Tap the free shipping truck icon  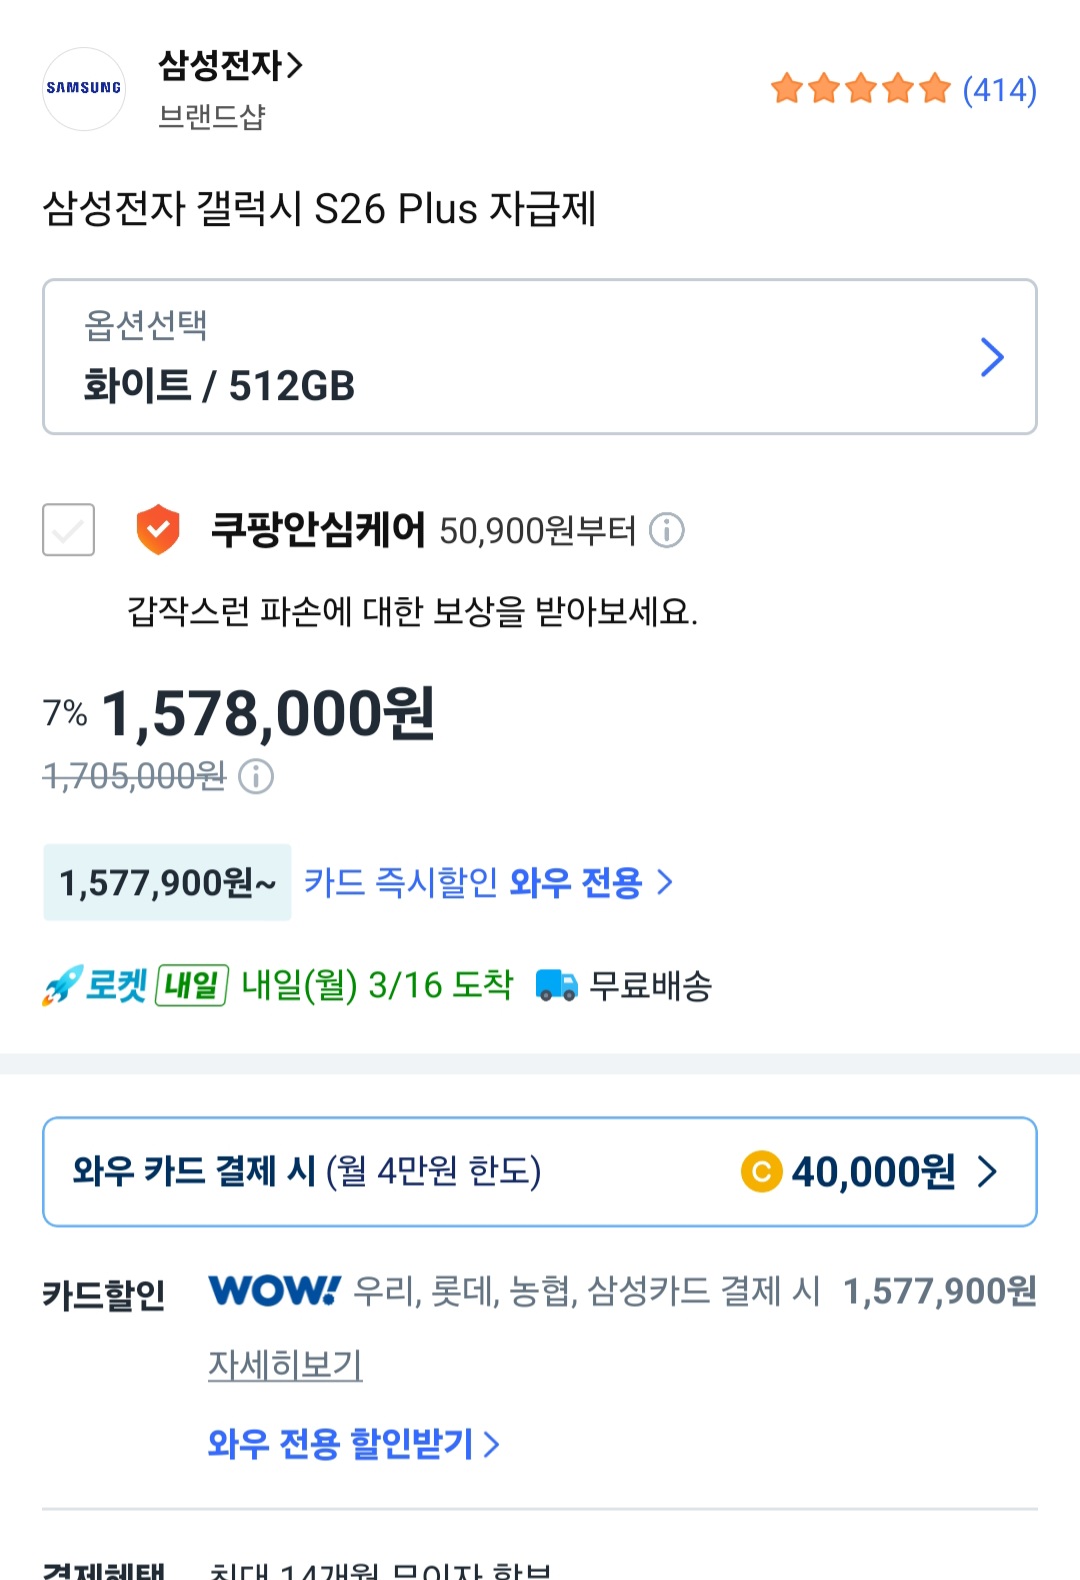556,986
